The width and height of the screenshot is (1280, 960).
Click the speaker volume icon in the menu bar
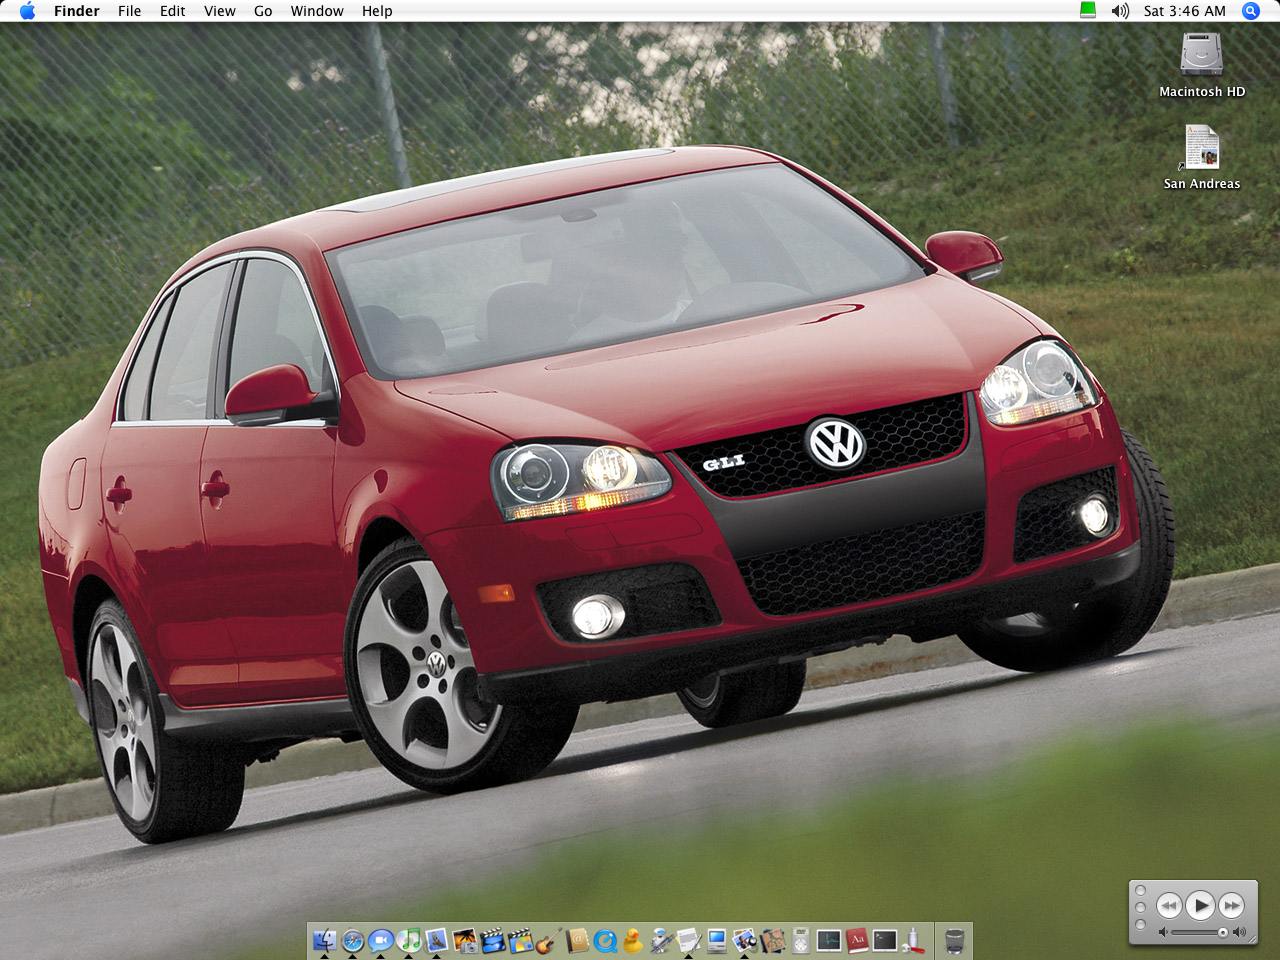coord(1119,11)
